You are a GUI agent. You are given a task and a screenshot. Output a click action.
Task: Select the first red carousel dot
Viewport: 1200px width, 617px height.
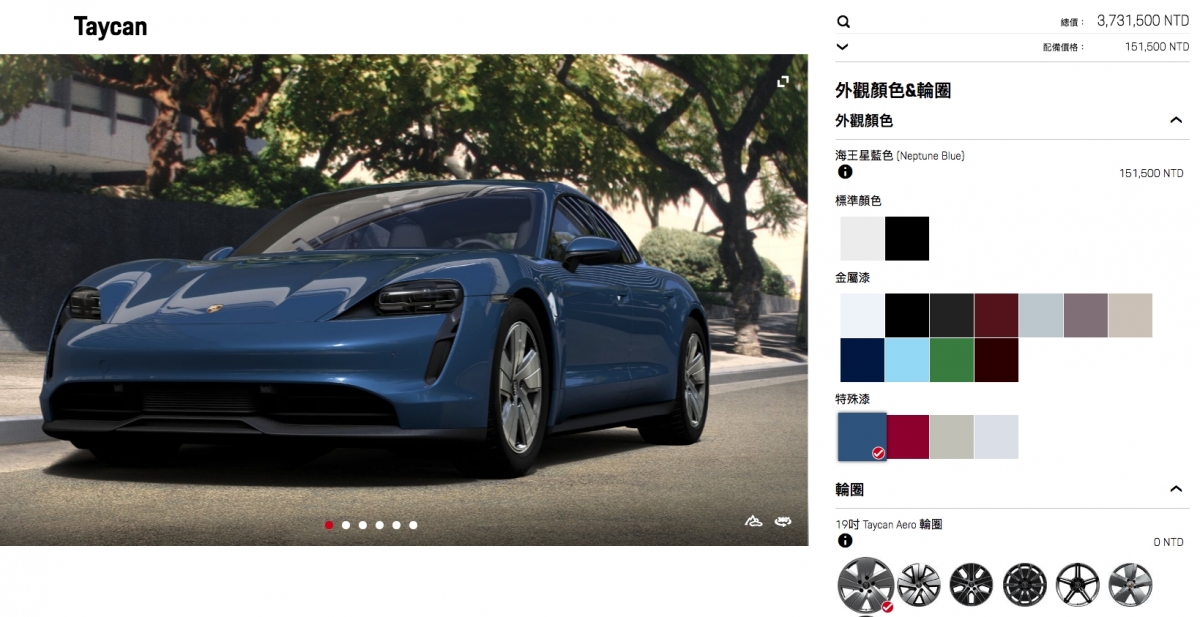pyautogui.click(x=329, y=525)
